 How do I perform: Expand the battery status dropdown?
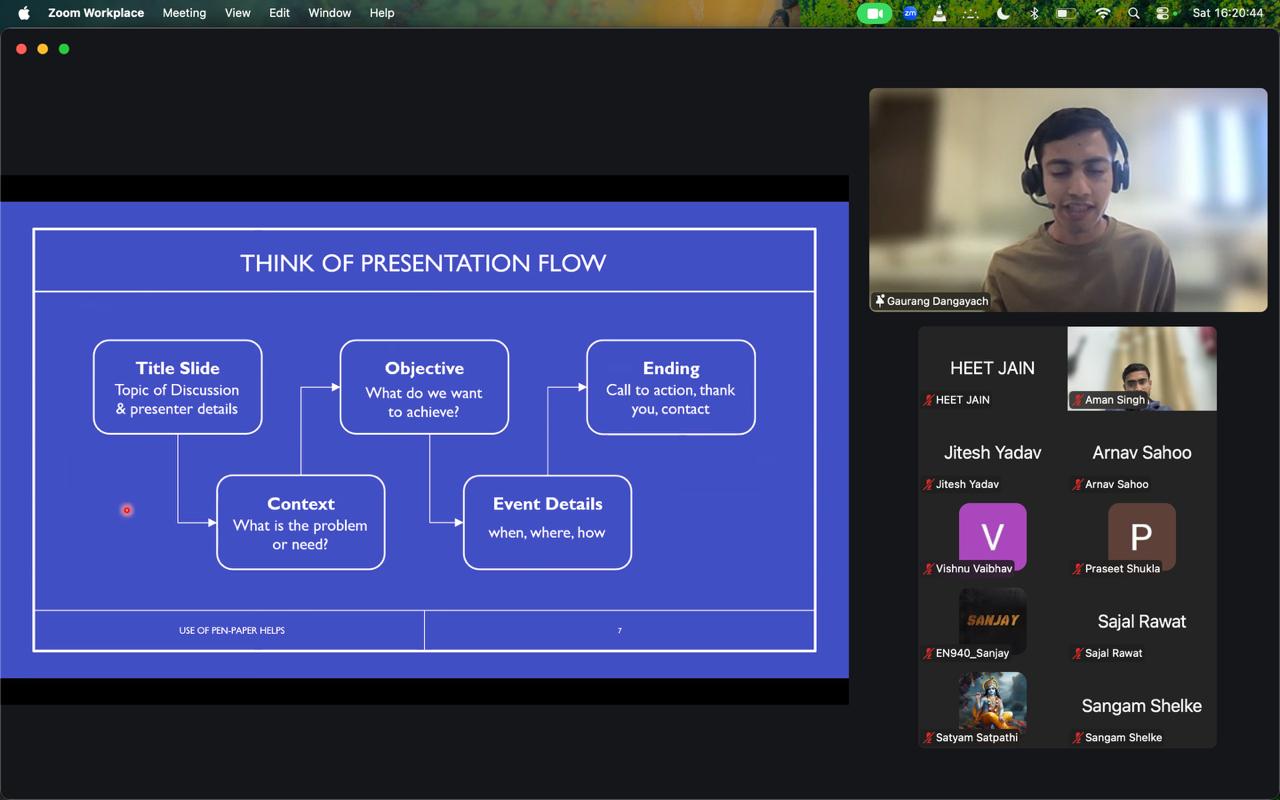point(1066,13)
